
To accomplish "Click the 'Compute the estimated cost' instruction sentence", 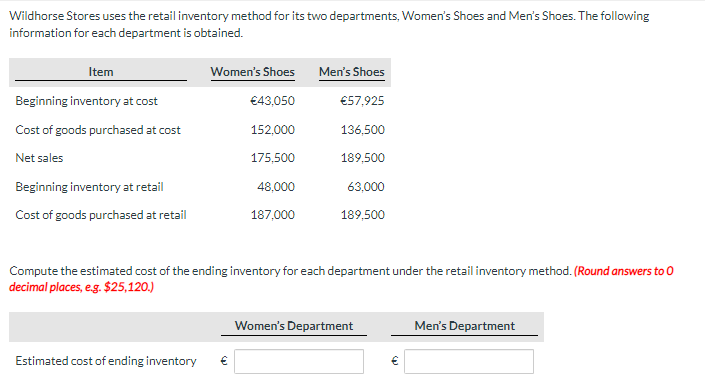I will coord(290,271).
